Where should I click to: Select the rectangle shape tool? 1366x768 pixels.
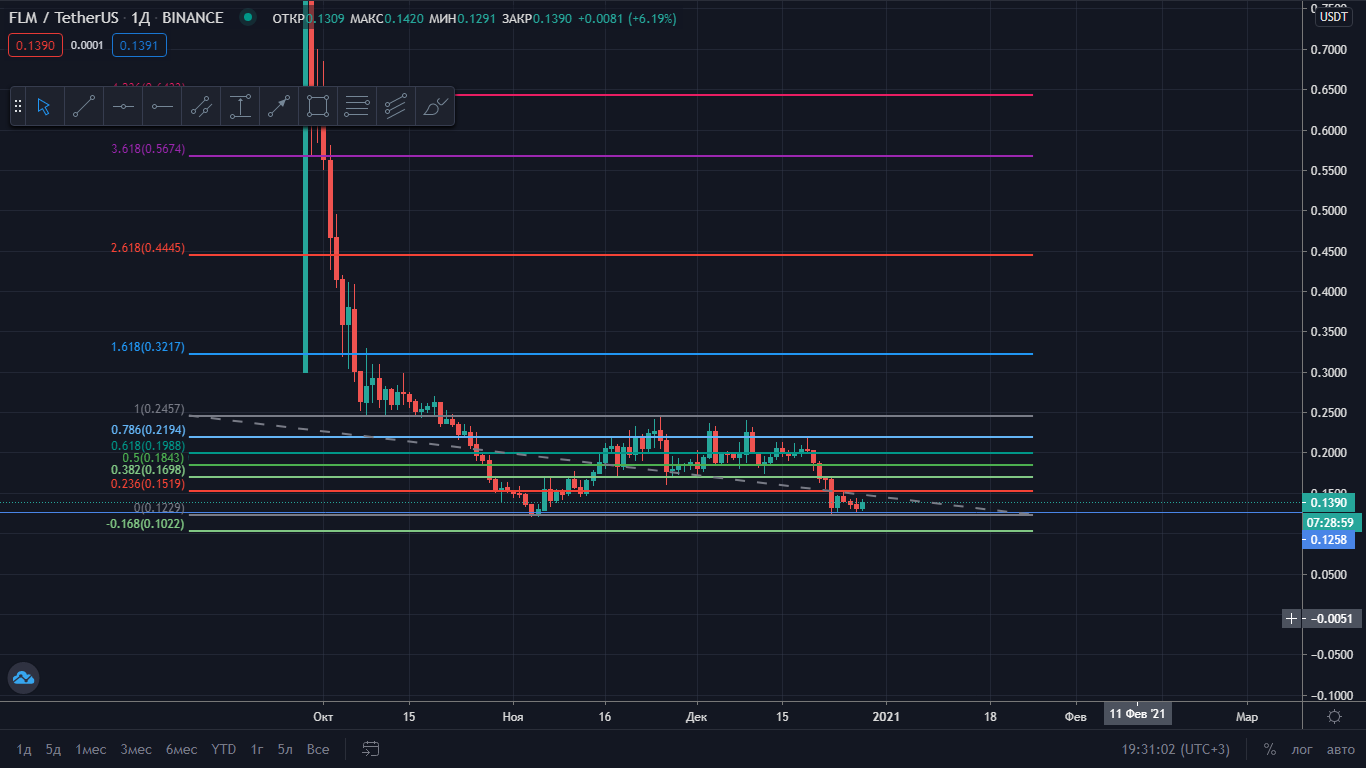[x=318, y=106]
